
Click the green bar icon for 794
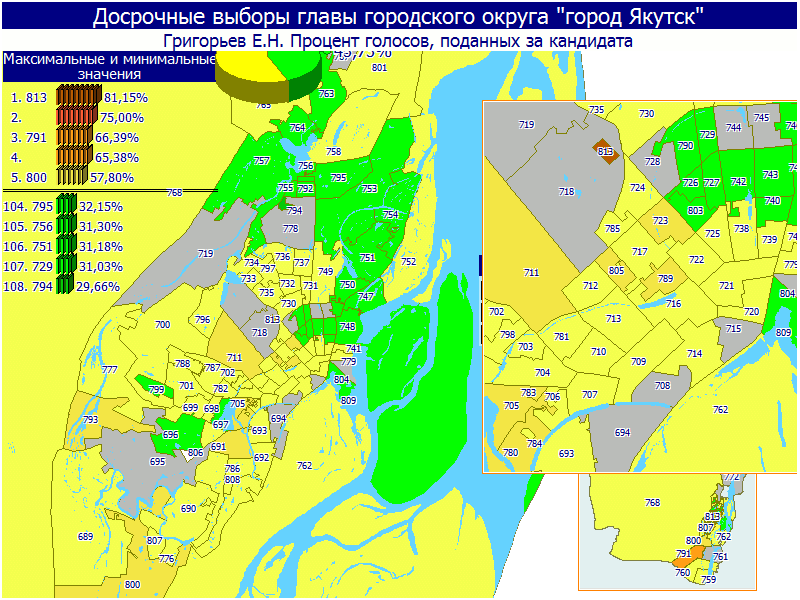click(x=67, y=285)
